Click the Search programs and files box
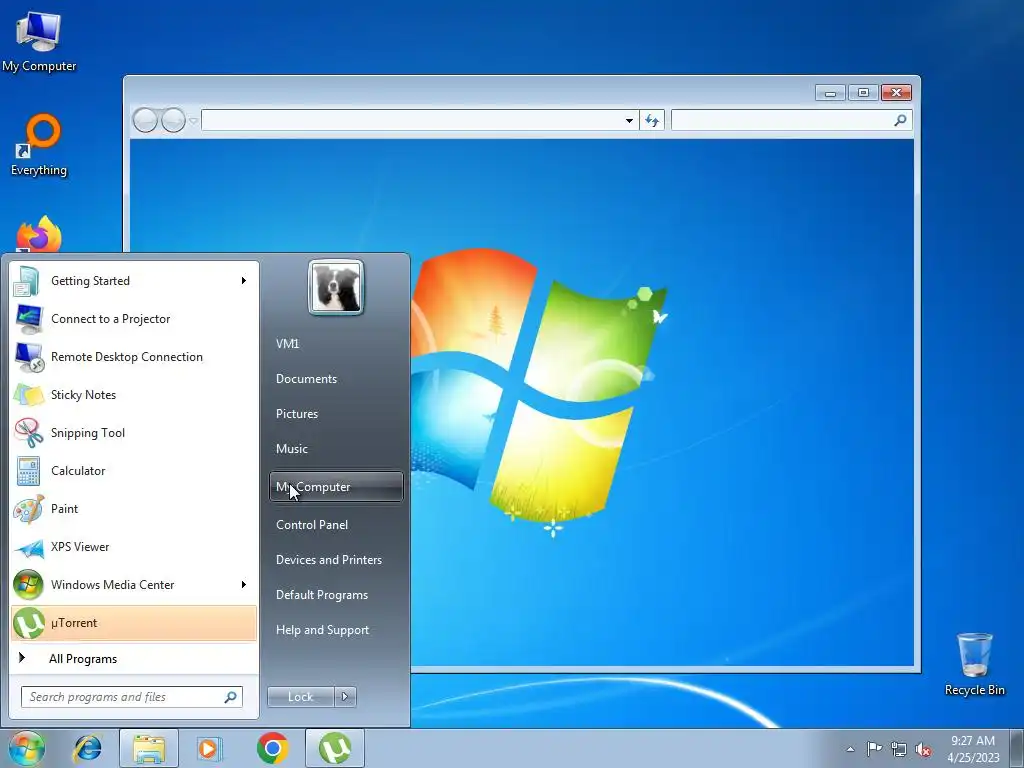The width and height of the screenshot is (1024, 768). [132, 697]
